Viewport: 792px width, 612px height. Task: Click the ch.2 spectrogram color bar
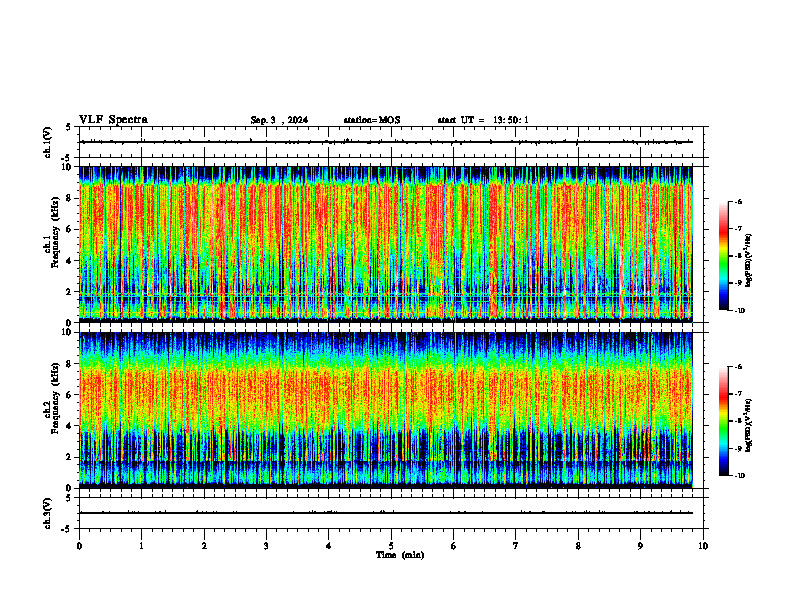tap(723, 421)
